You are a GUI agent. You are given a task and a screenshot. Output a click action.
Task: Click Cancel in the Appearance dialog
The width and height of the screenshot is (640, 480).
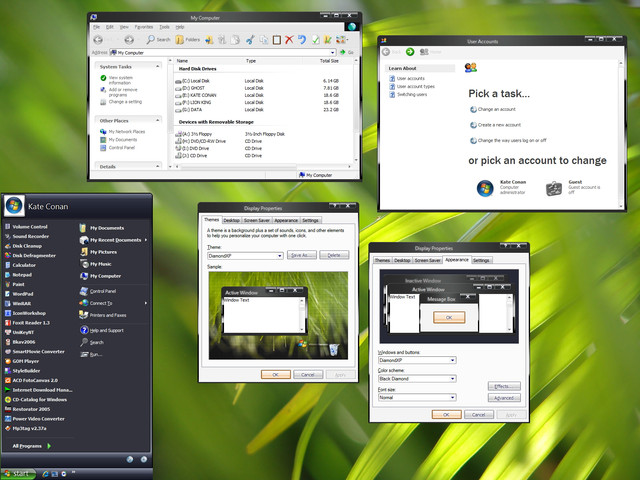coord(479,415)
